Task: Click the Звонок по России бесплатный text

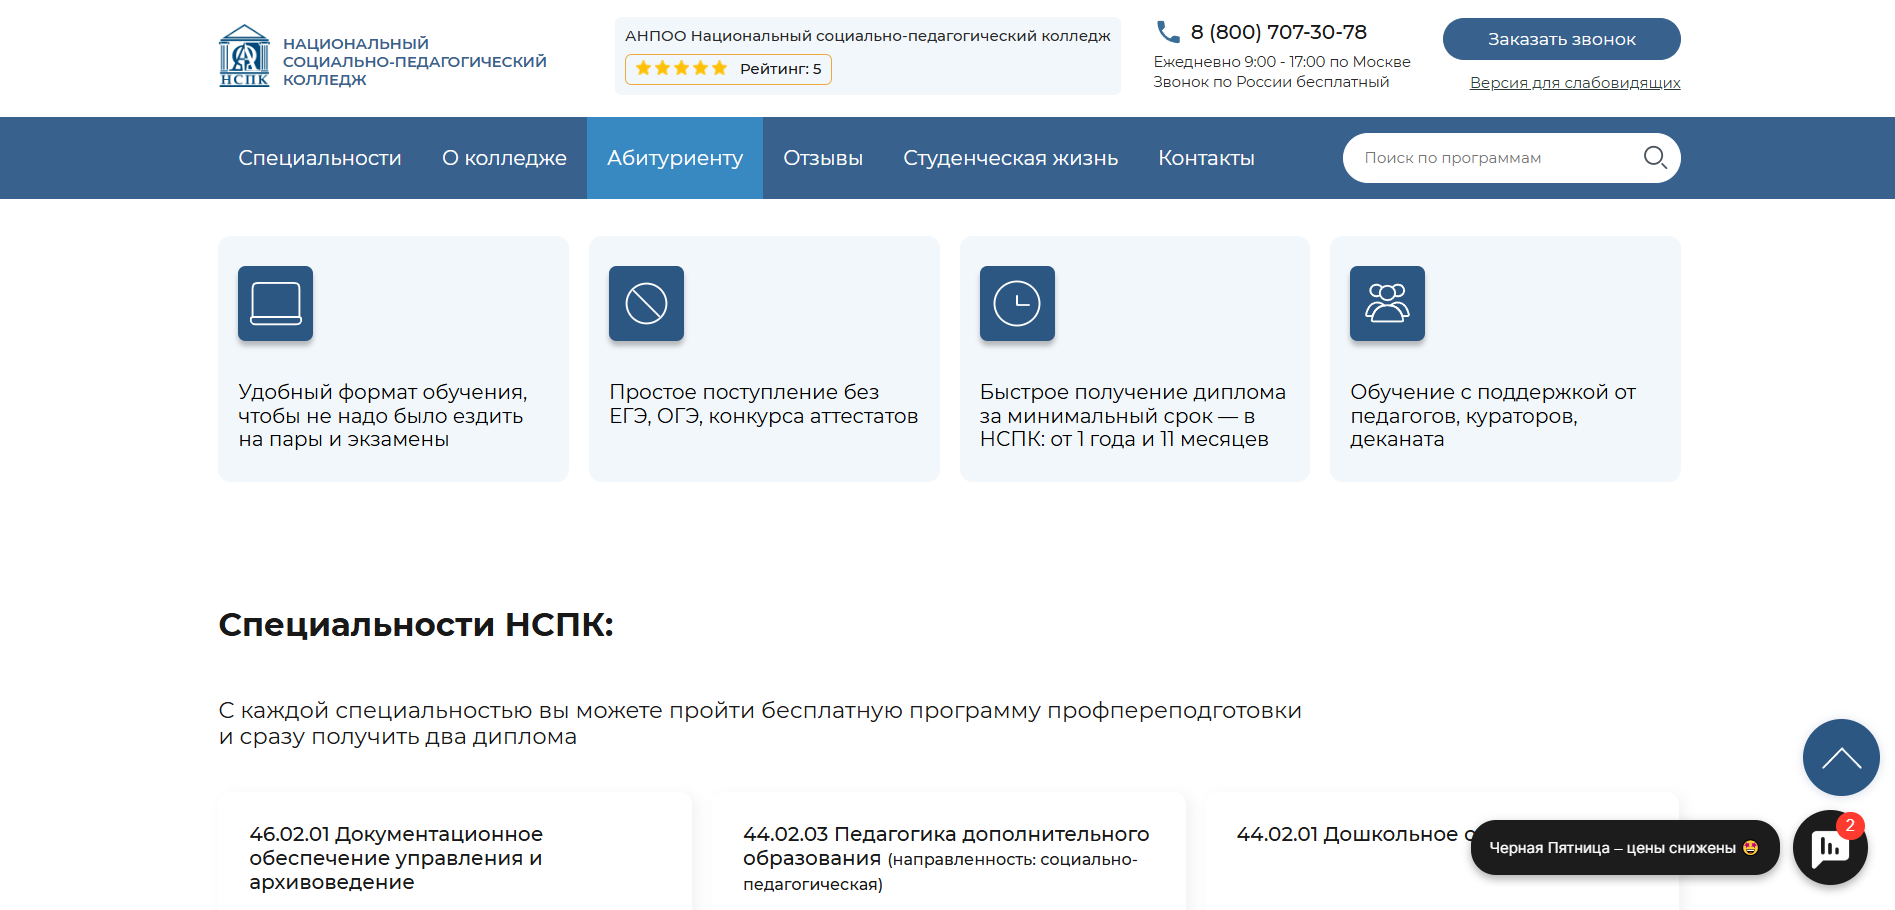Action: (x=1271, y=82)
